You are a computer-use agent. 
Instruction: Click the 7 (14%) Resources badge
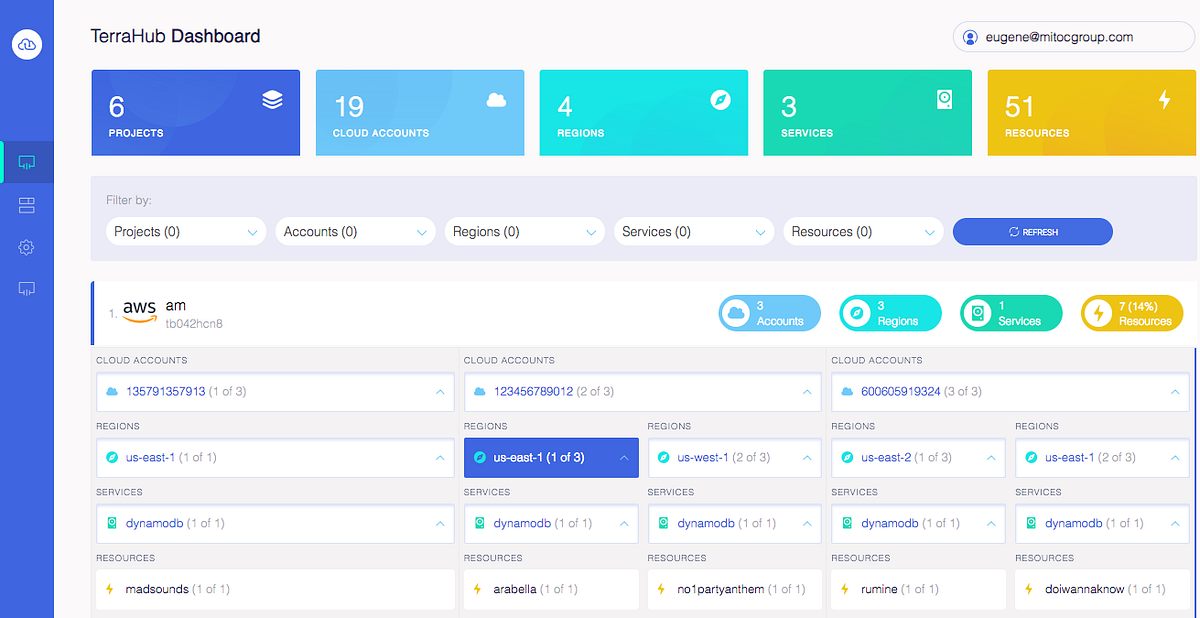coord(1131,312)
